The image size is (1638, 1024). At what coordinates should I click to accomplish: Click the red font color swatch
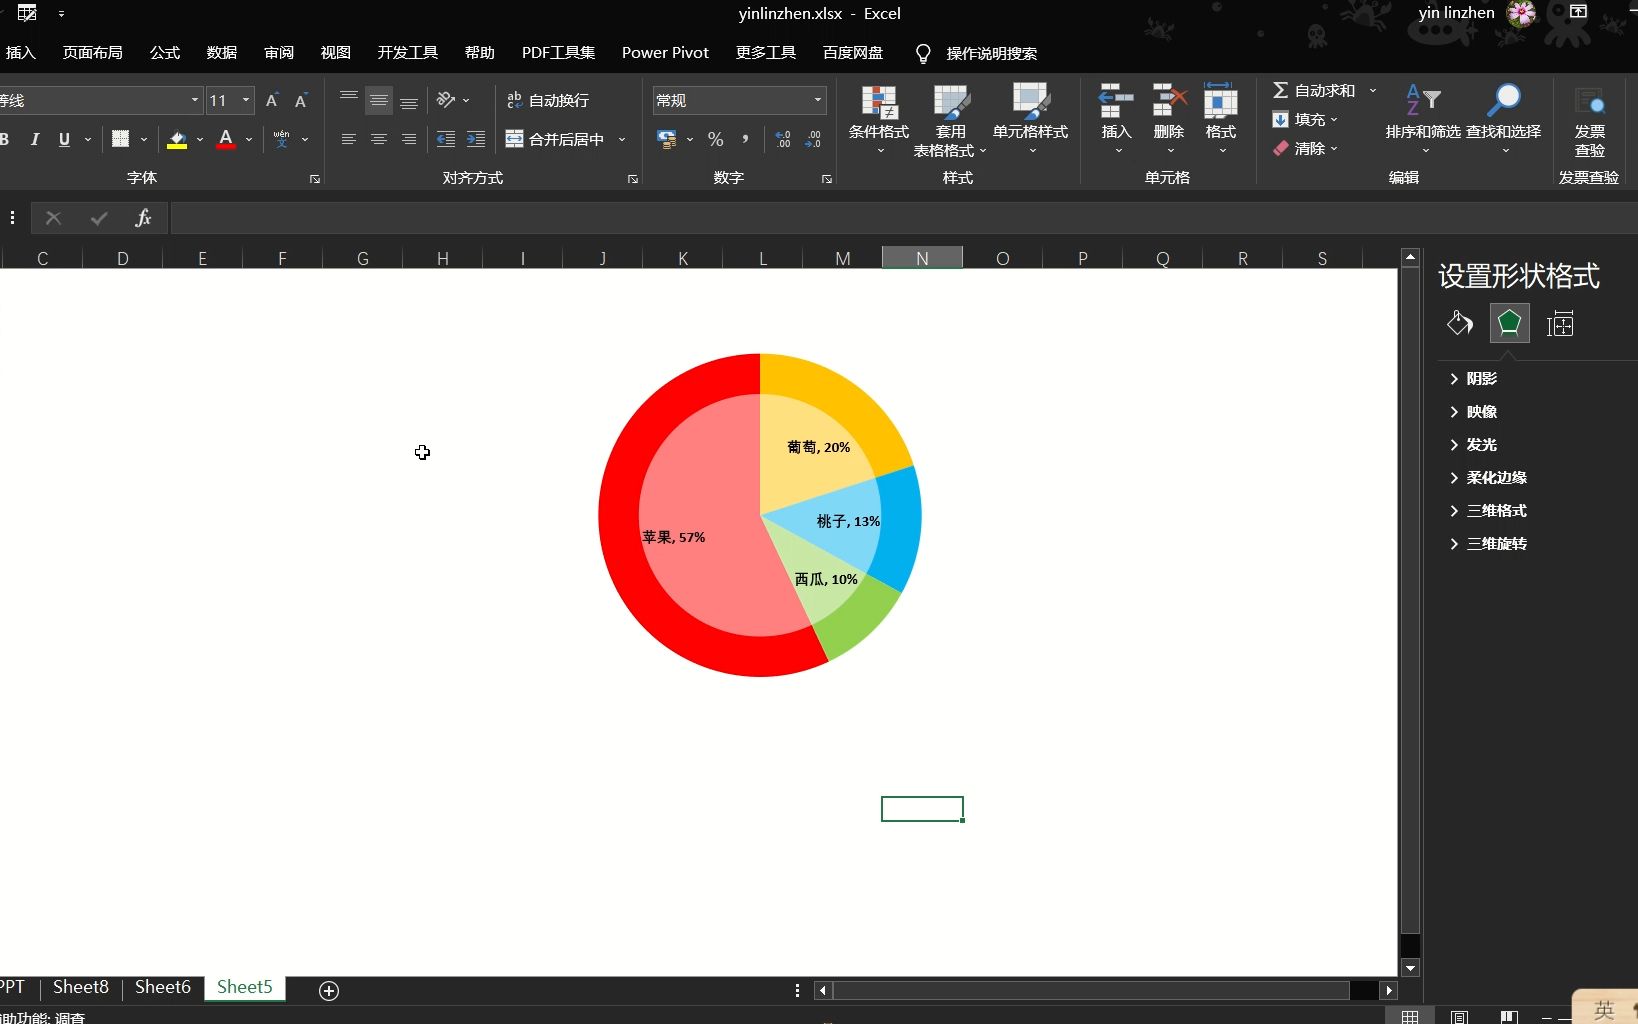tap(227, 139)
